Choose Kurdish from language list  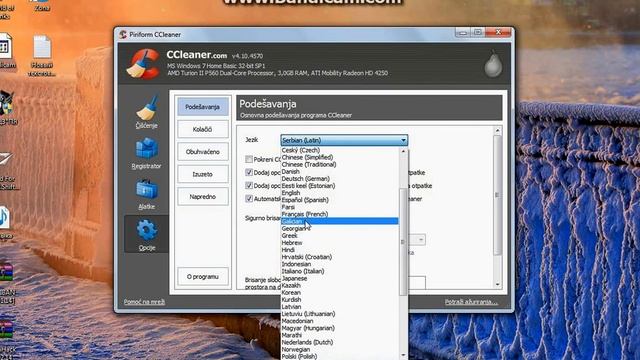(x=340, y=300)
